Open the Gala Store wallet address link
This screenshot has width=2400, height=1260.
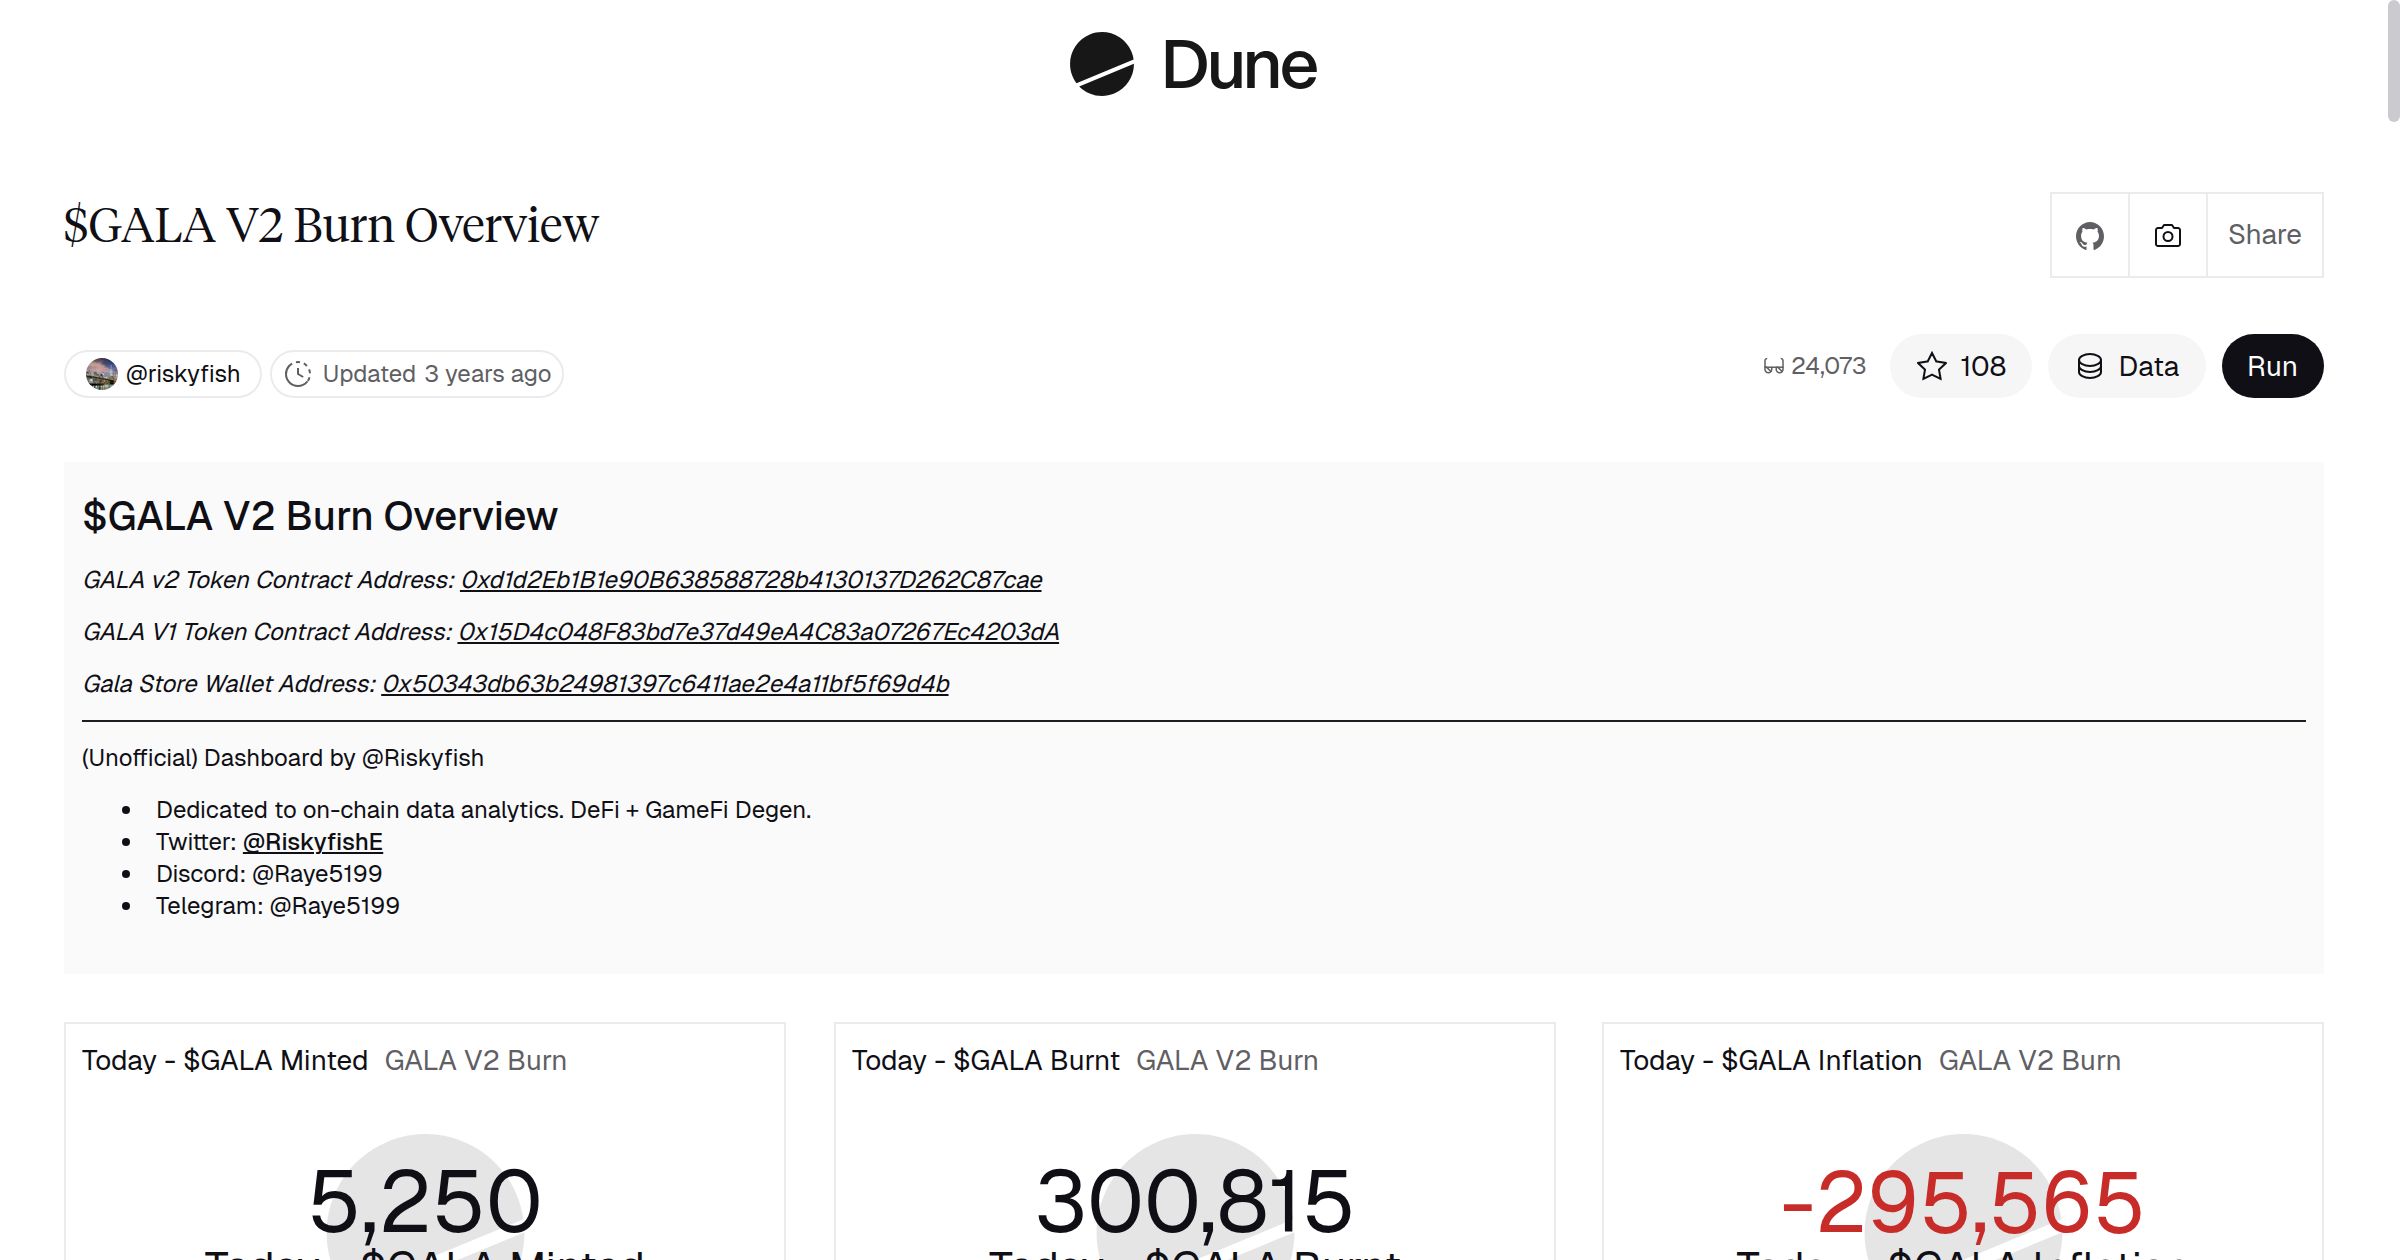[666, 684]
